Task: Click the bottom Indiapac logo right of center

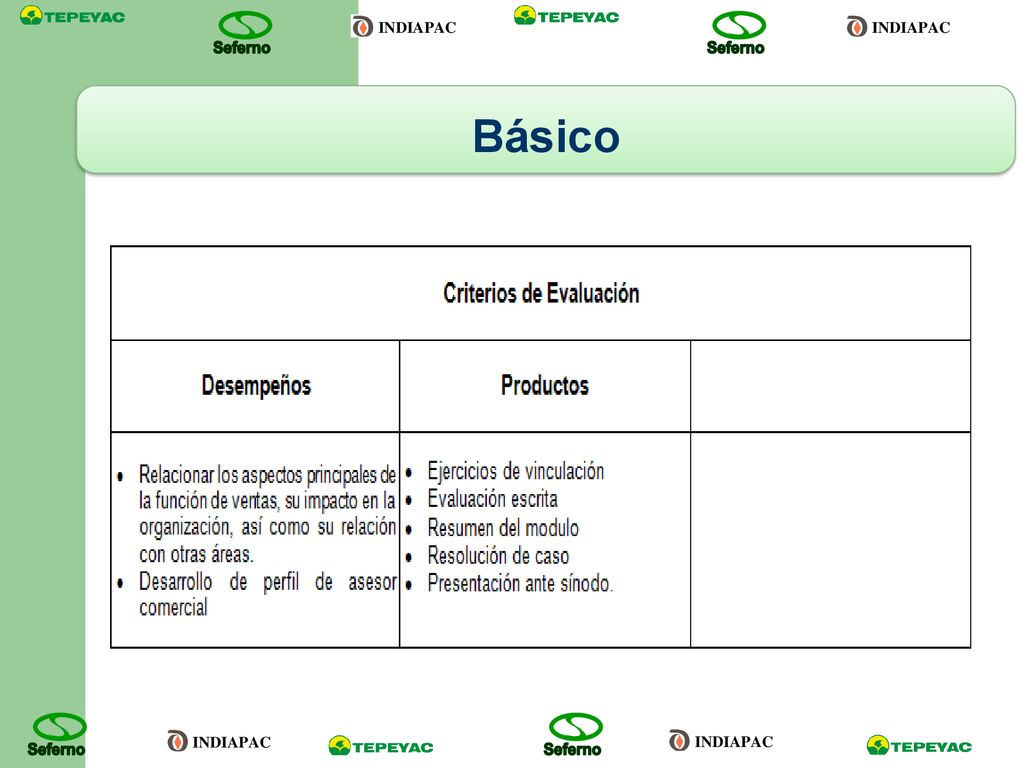Action: click(721, 741)
